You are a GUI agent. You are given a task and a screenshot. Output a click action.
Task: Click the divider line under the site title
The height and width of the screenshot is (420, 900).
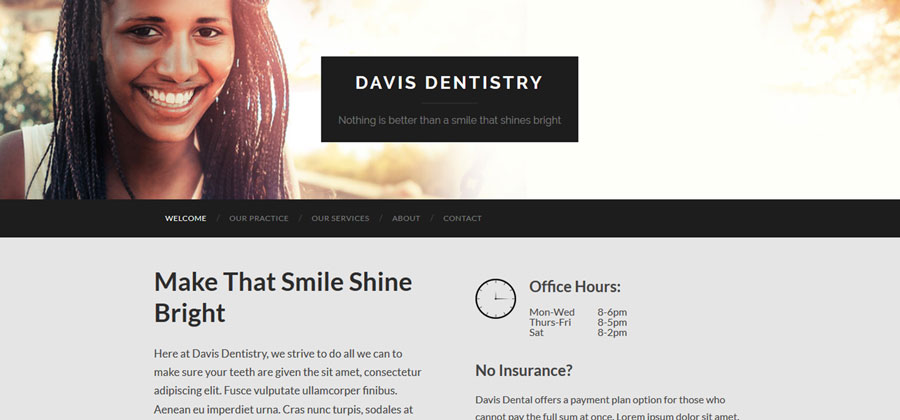click(x=449, y=103)
